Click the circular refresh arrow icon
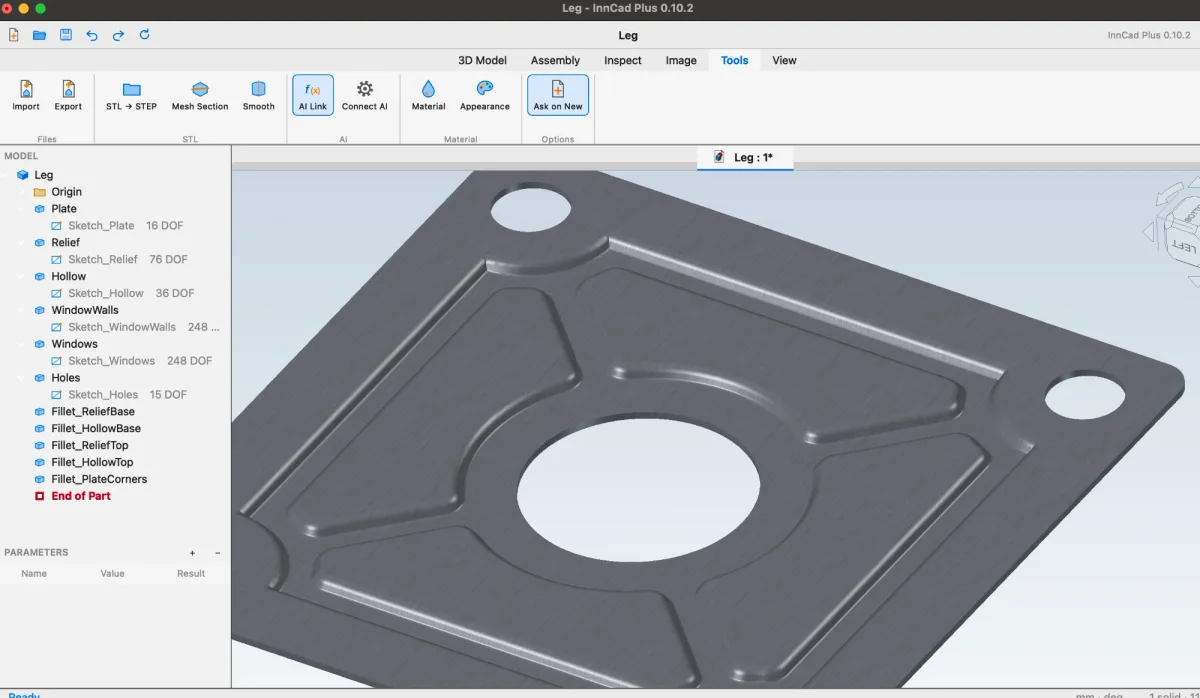This screenshot has width=1200, height=698. pyautogui.click(x=144, y=35)
